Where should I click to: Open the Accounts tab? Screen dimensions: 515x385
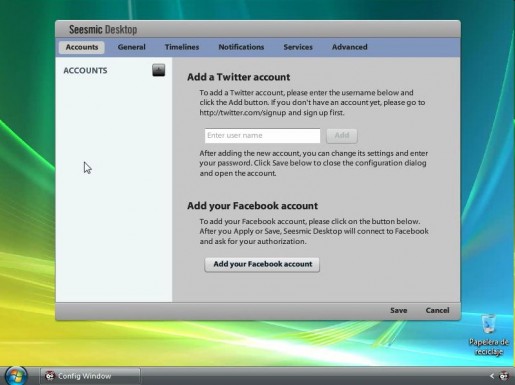82,47
